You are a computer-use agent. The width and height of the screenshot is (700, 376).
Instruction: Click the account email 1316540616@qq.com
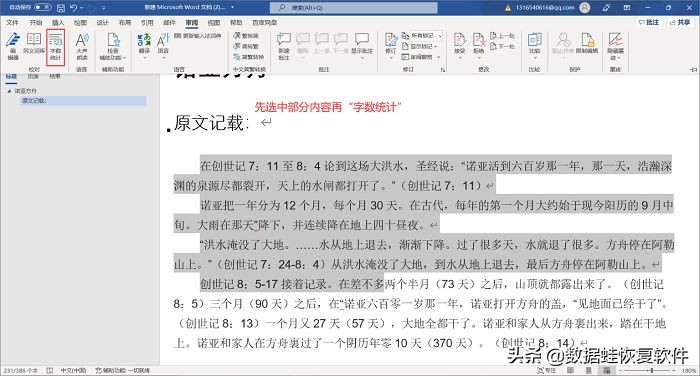pos(545,8)
